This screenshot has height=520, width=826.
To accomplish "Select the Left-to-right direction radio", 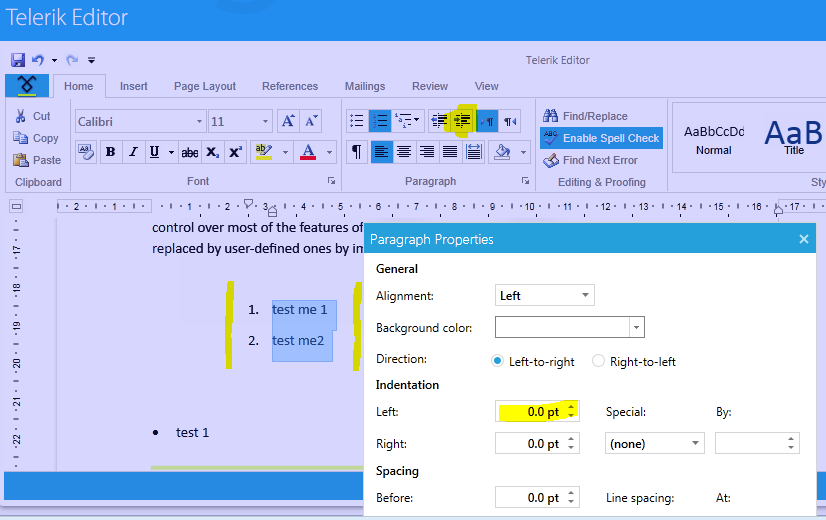I will pyautogui.click(x=497, y=361).
